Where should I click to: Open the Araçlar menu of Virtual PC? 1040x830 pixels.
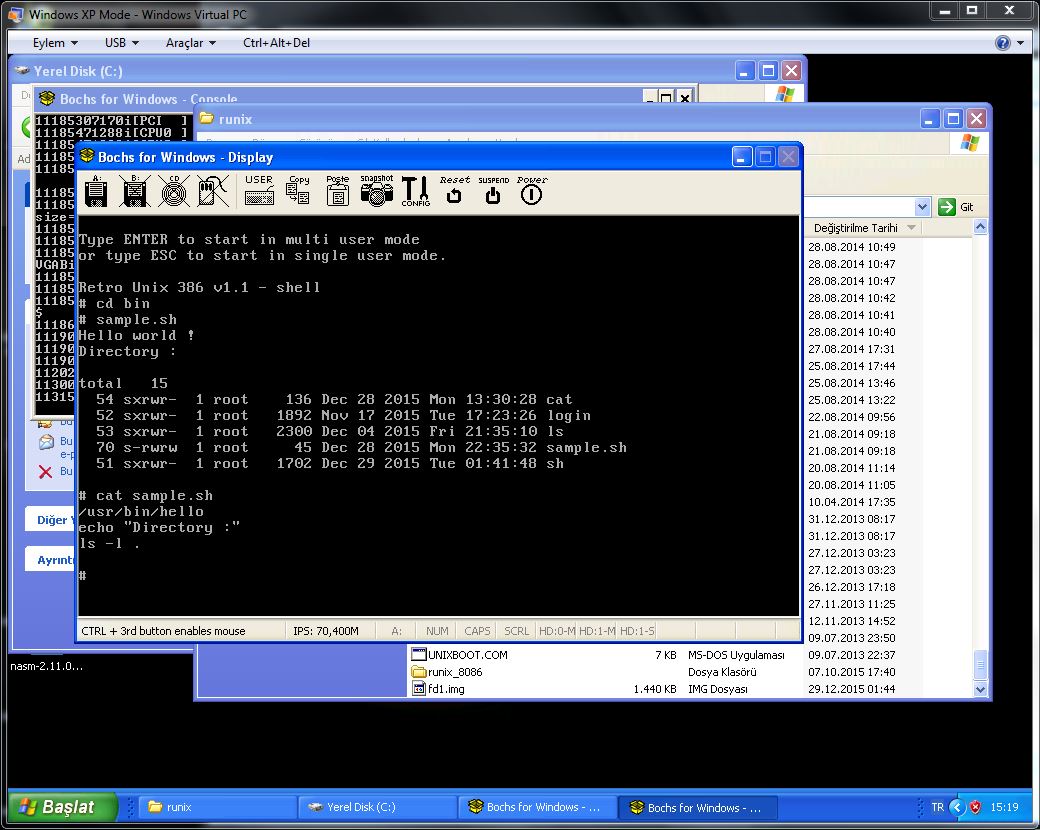(190, 42)
